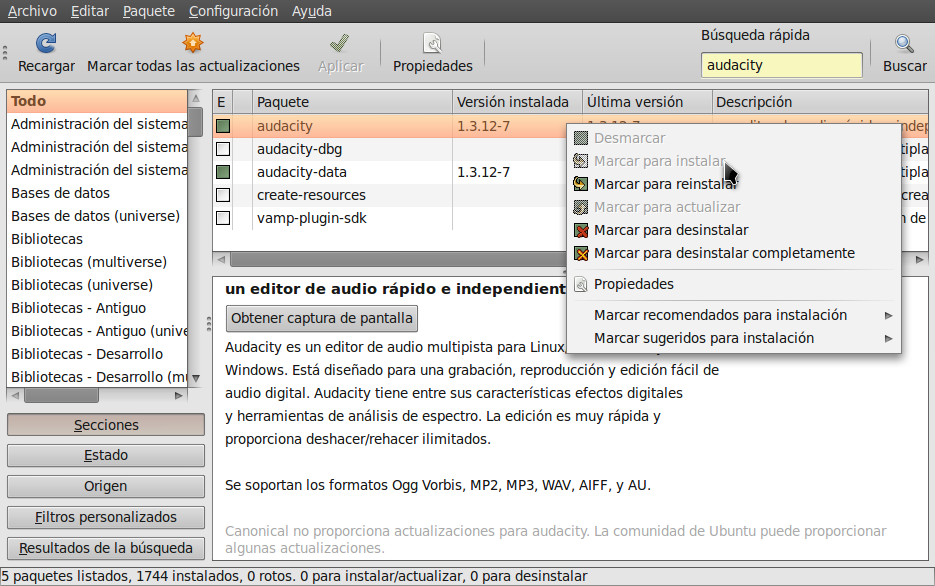
Task: Toggle the create-resources package checkbox
Action: (x=223, y=195)
